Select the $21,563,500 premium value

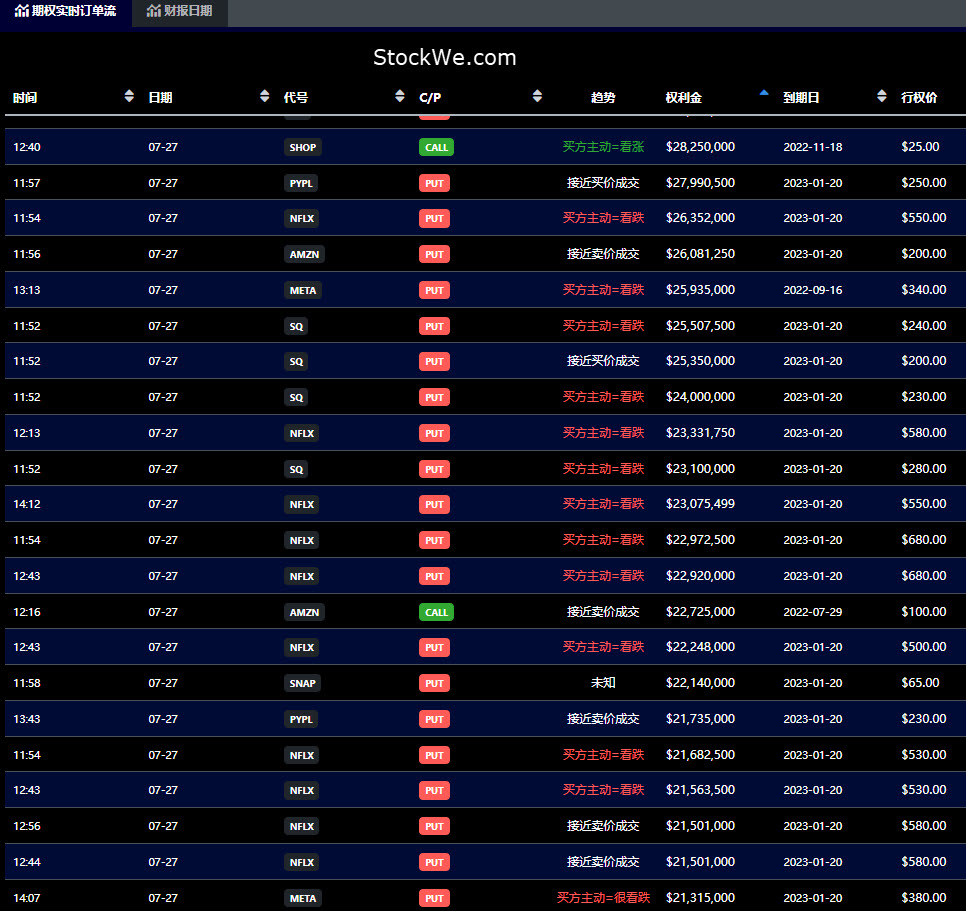coord(700,789)
